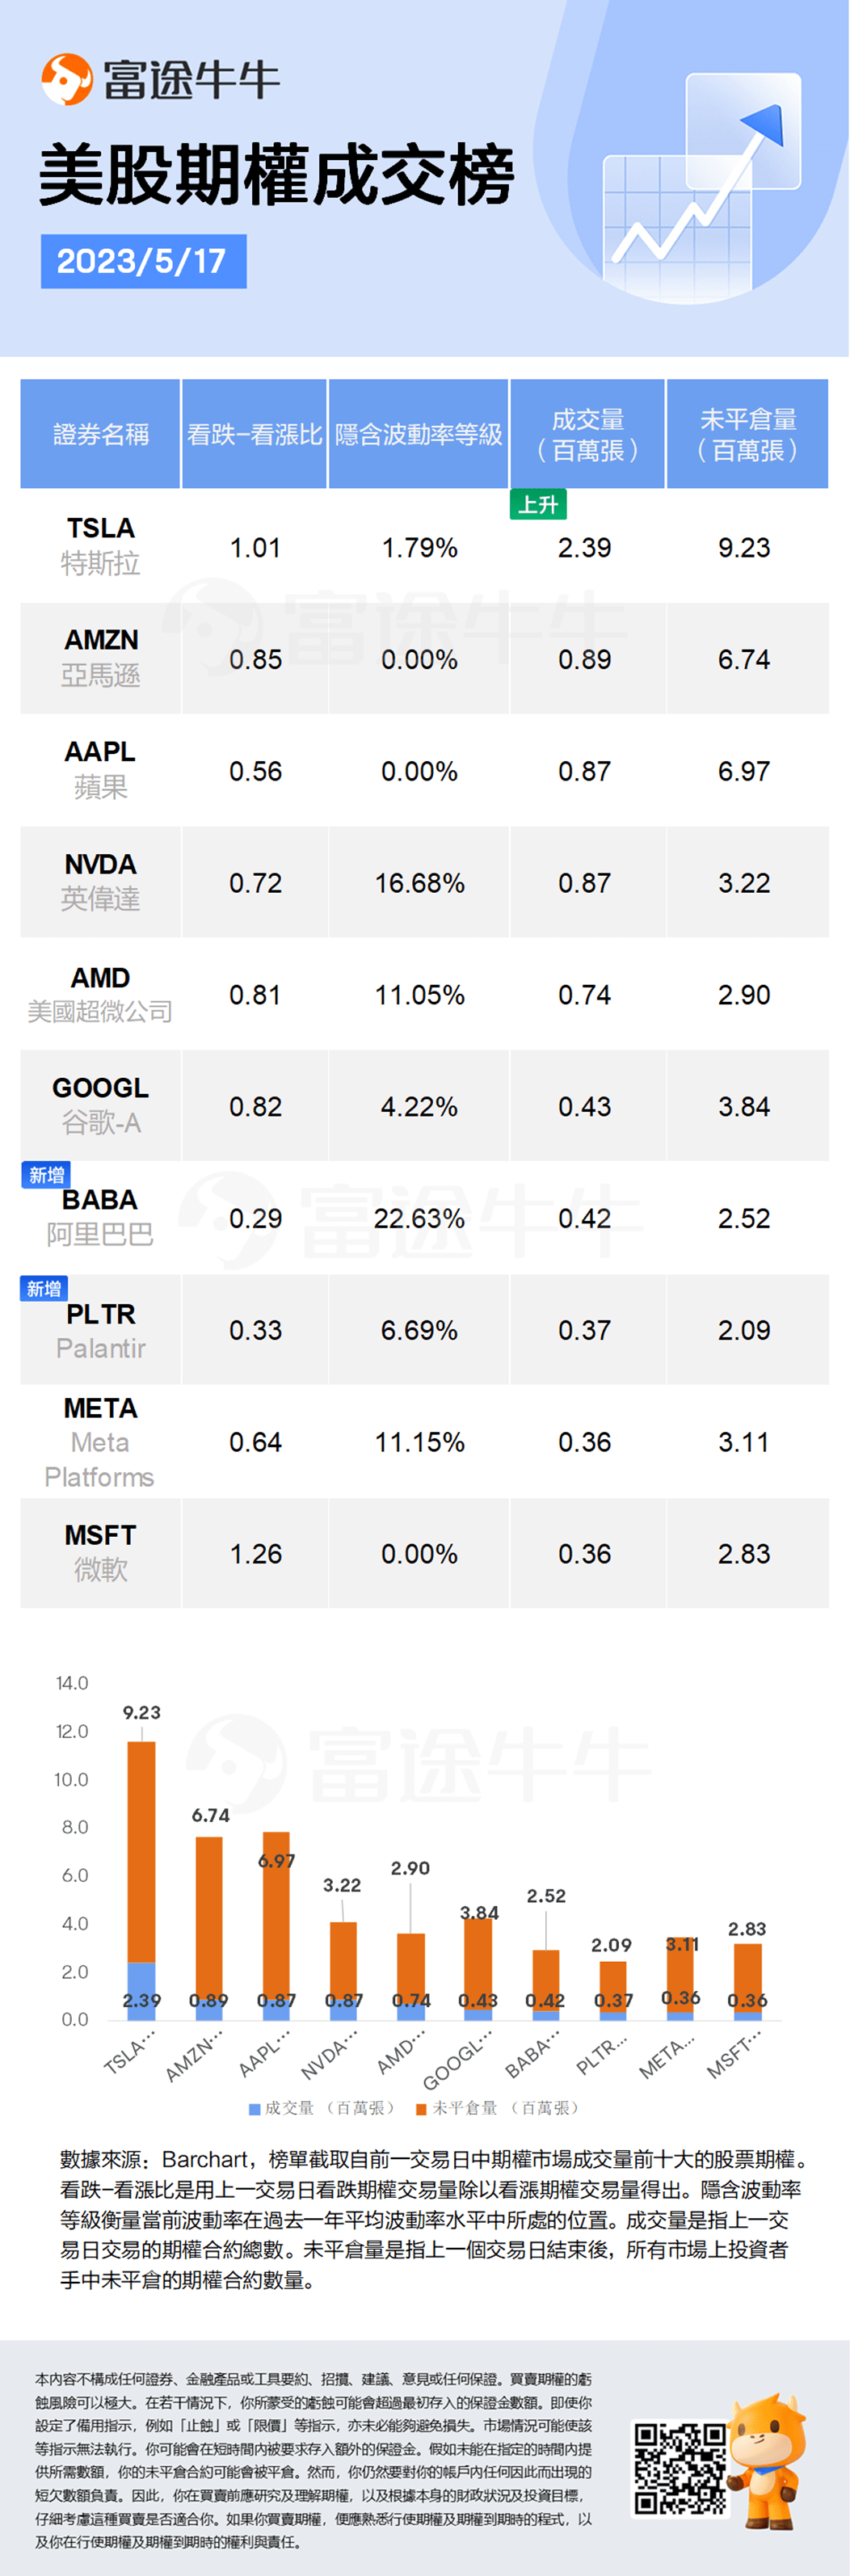Click the 新增 badge beside BABA
The height and width of the screenshot is (2576, 850).
click(x=46, y=1175)
